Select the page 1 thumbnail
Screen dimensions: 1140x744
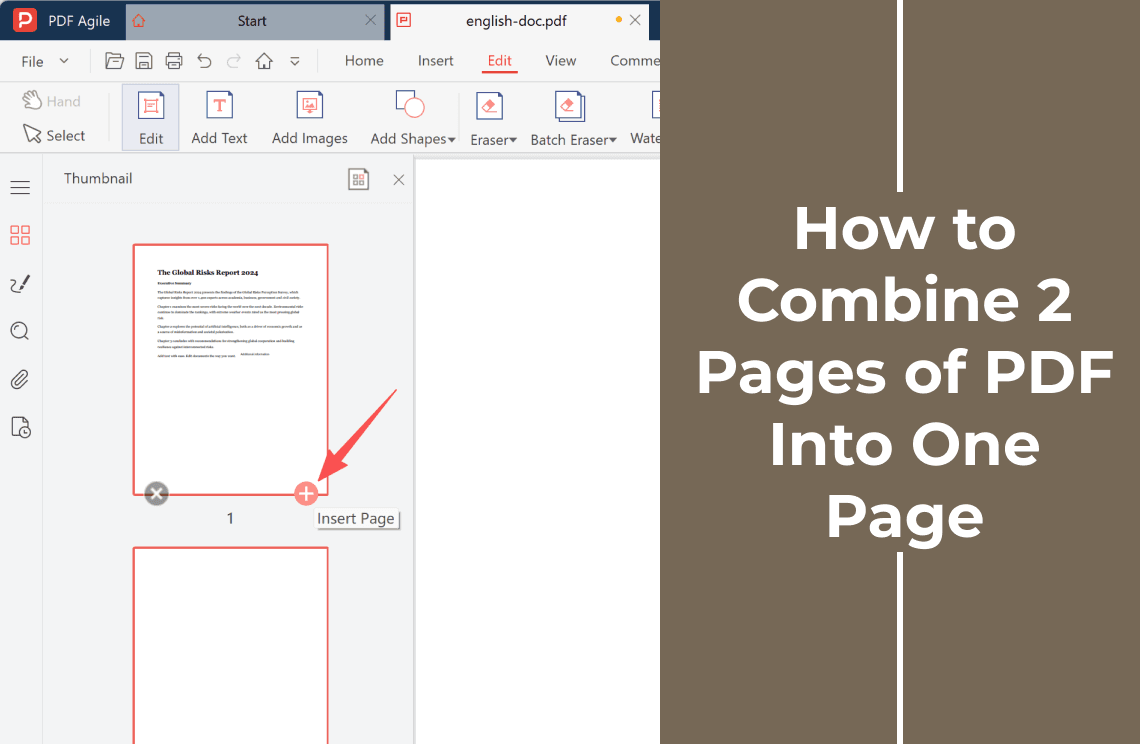(230, 369)
